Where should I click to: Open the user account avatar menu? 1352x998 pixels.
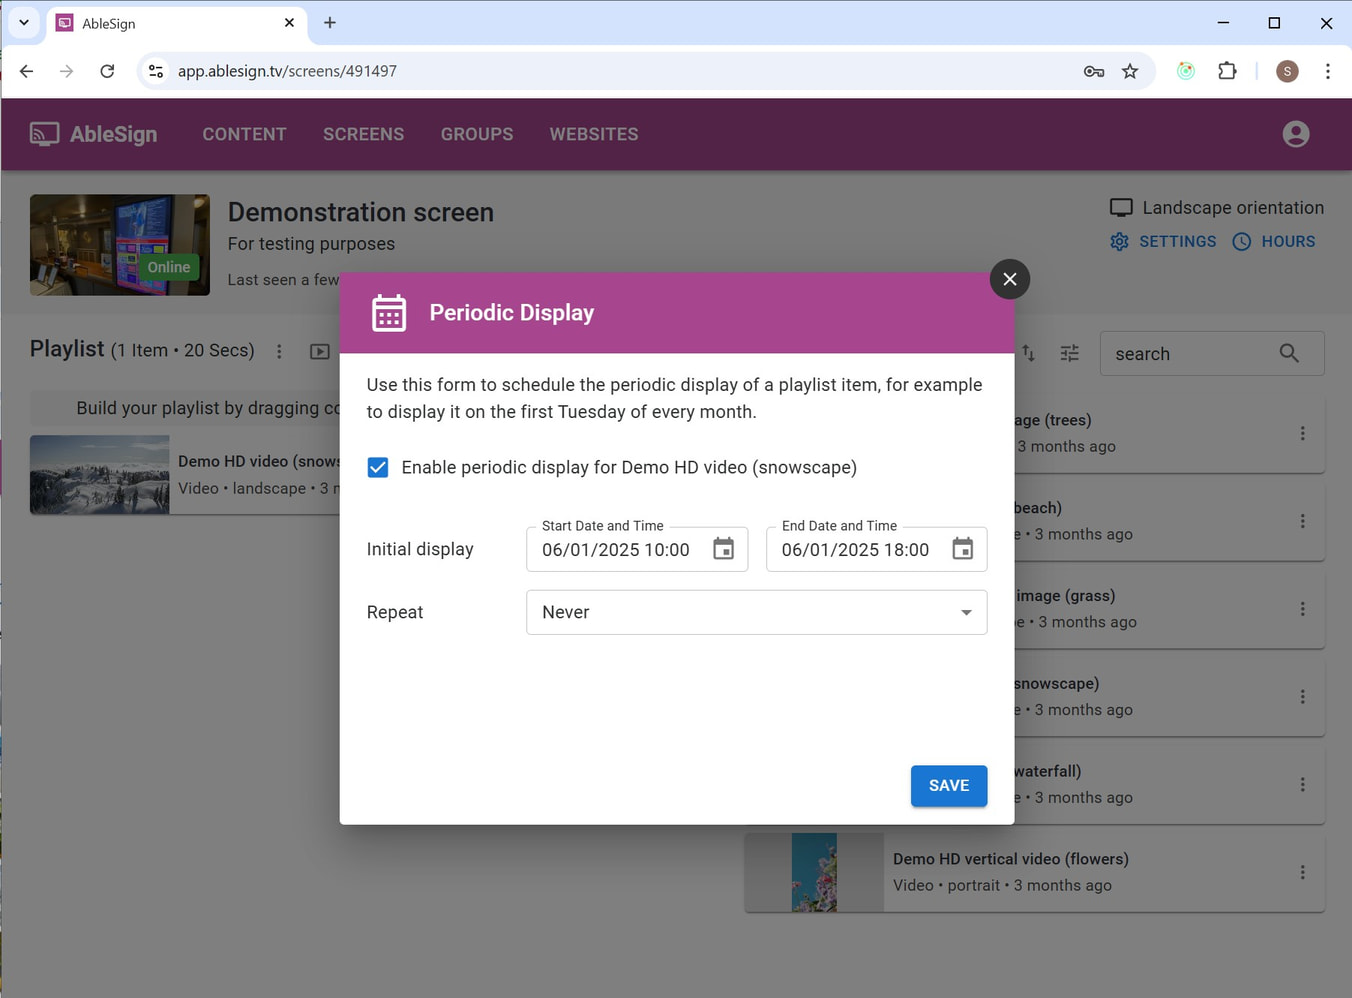pyautogui.click(x=1295, y=134)
